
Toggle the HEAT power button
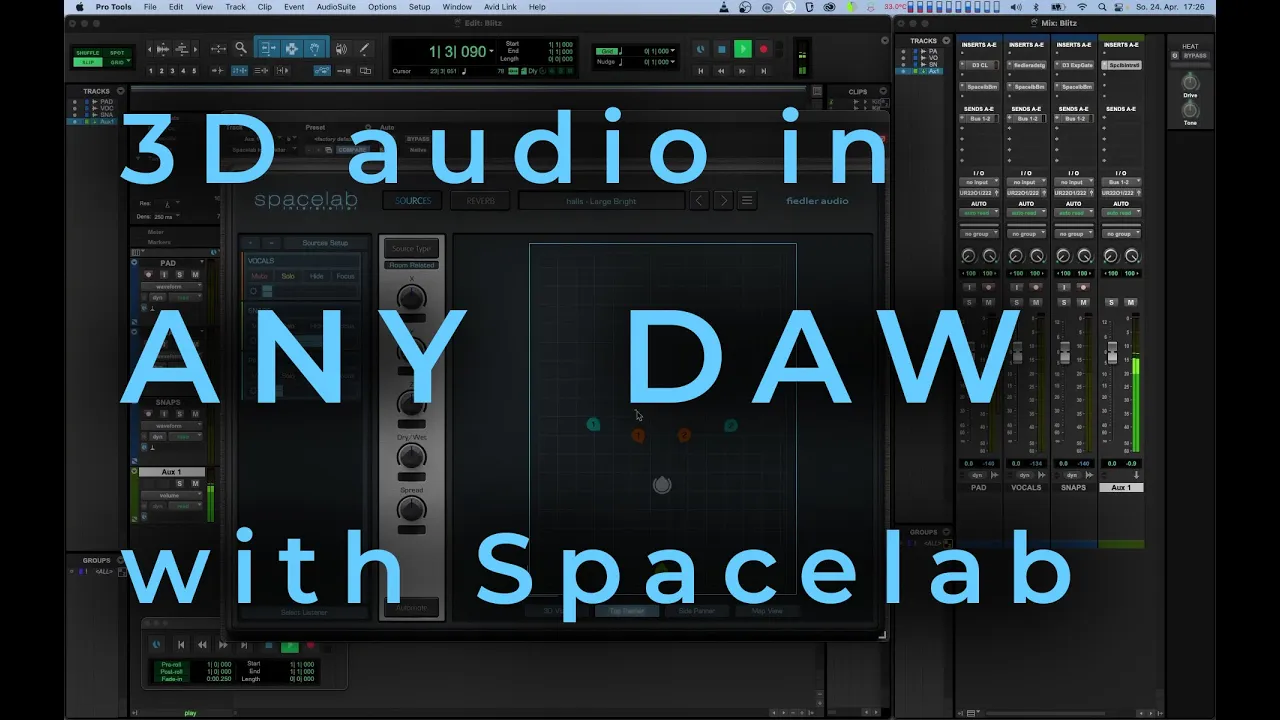point(1176,56)
